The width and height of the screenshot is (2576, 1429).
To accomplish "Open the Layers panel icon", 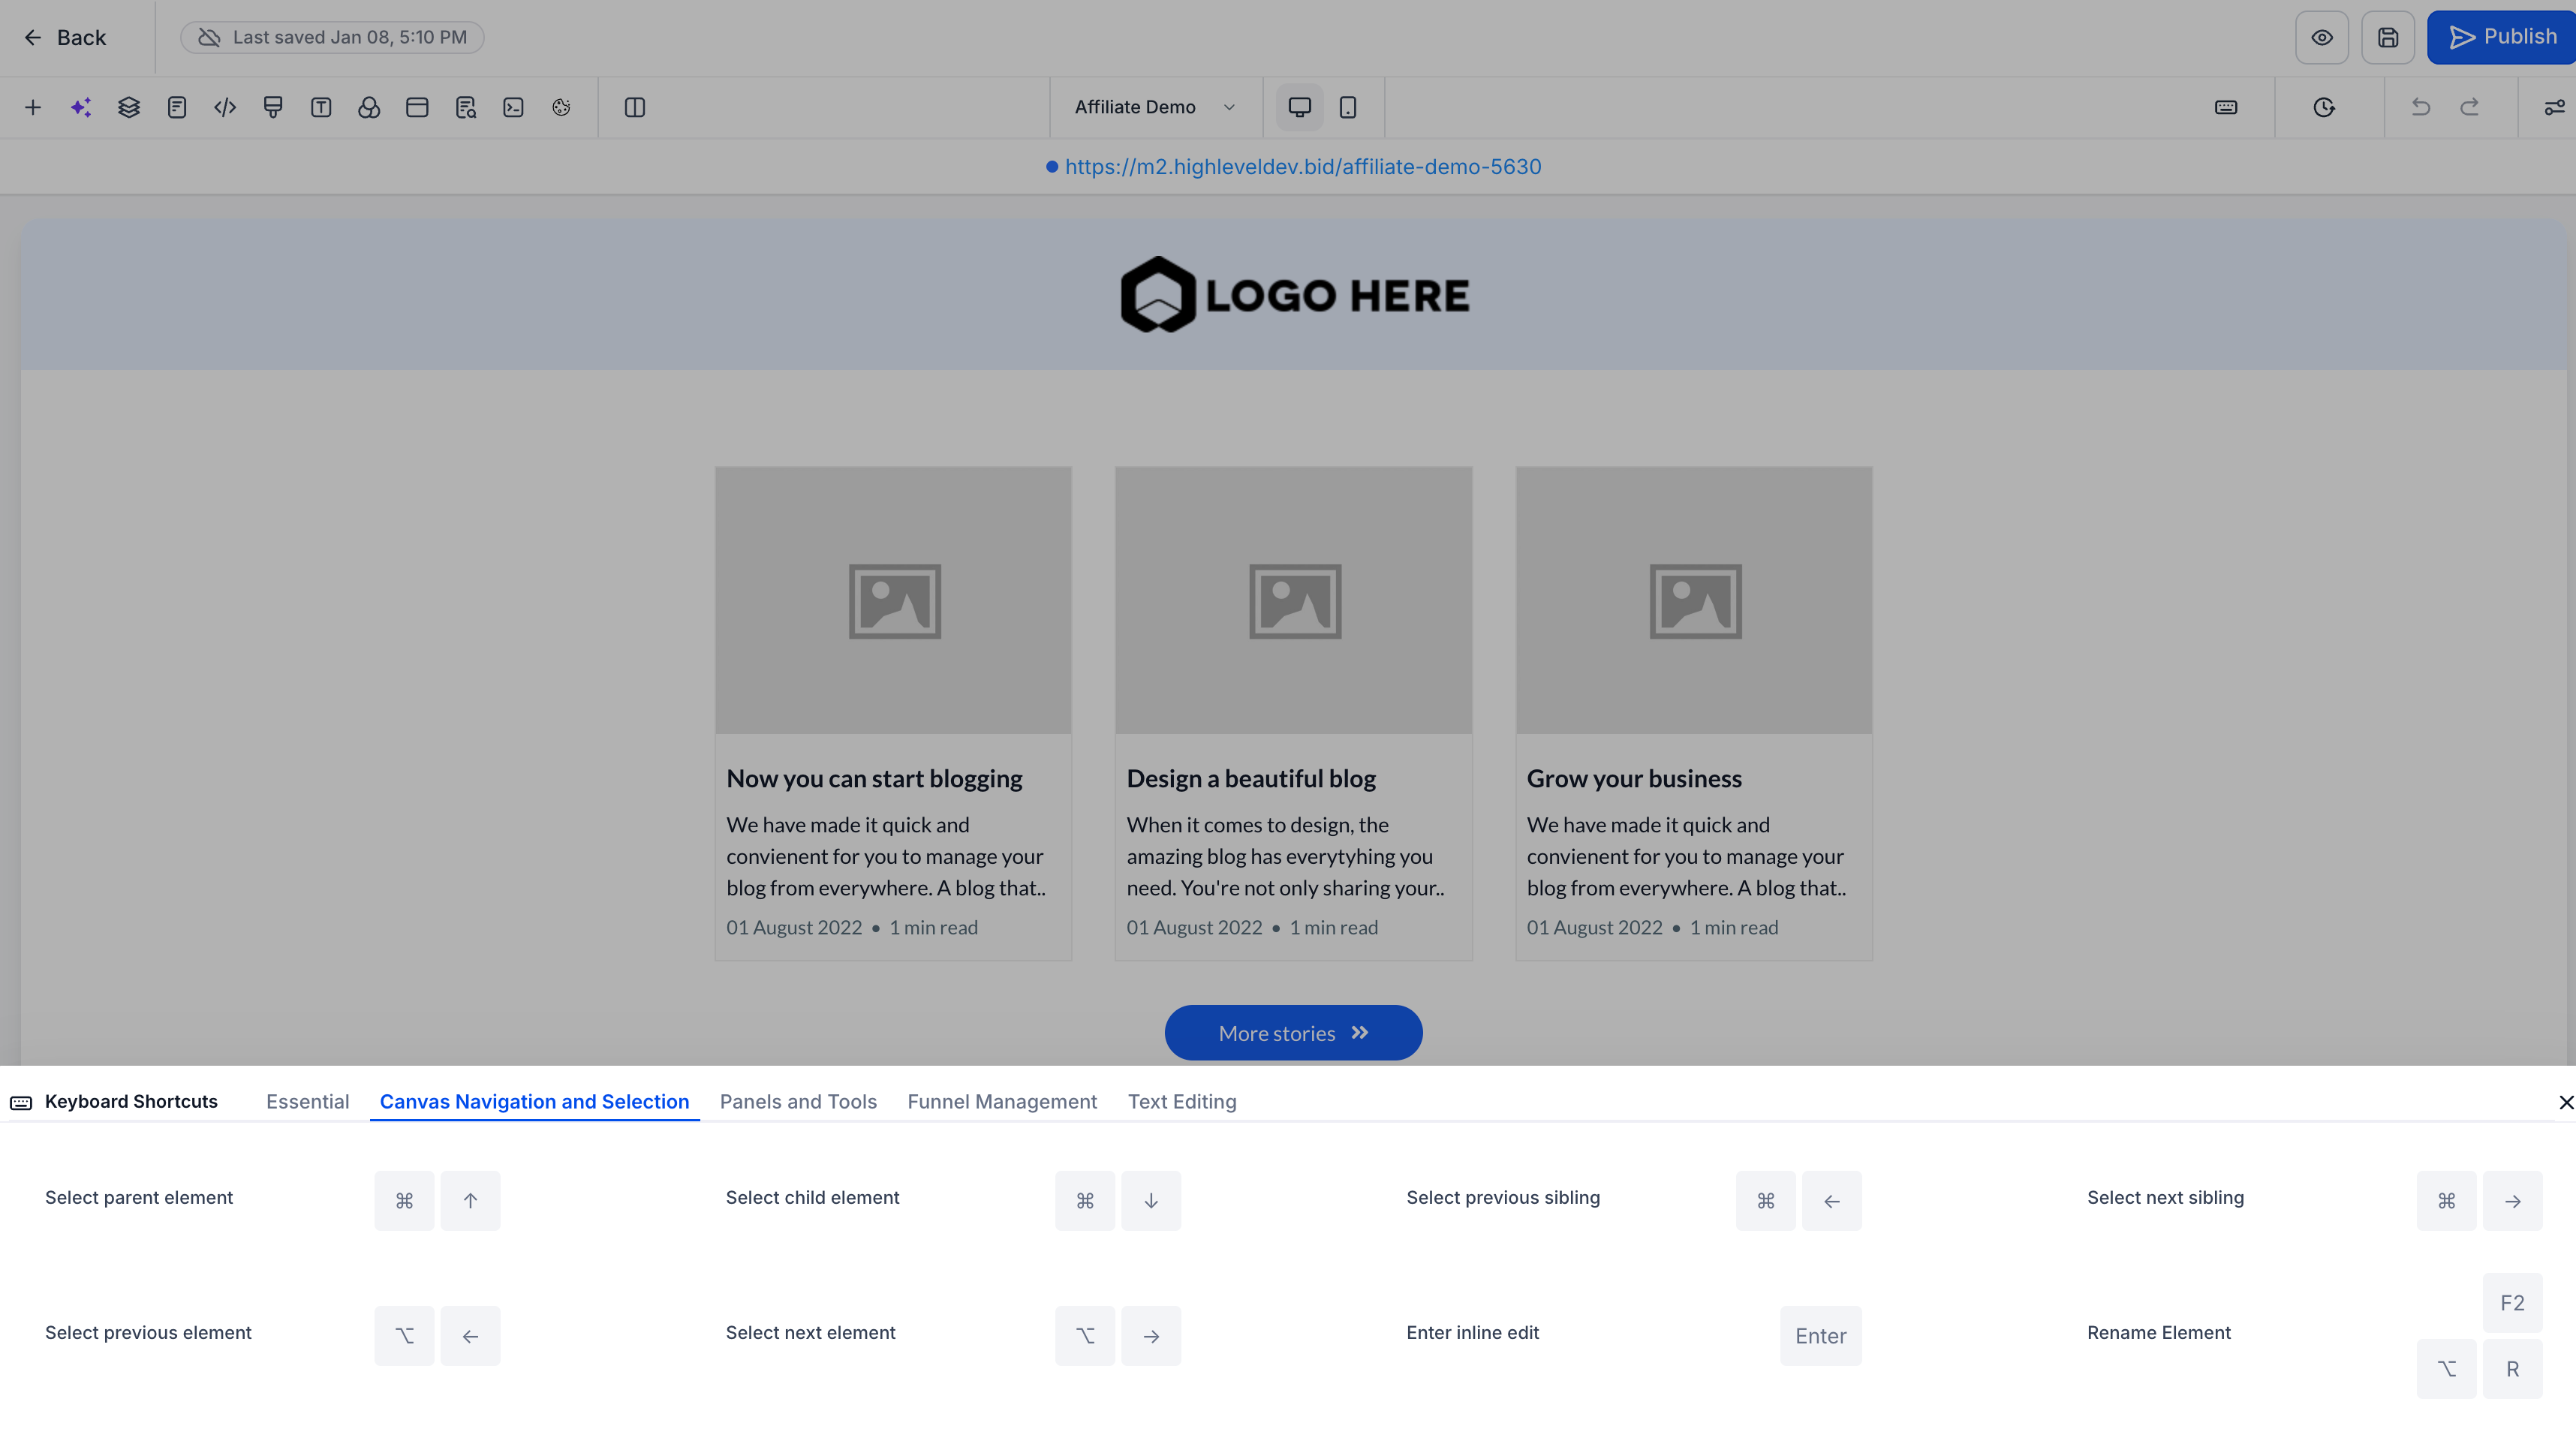I will tap(129, 107).
